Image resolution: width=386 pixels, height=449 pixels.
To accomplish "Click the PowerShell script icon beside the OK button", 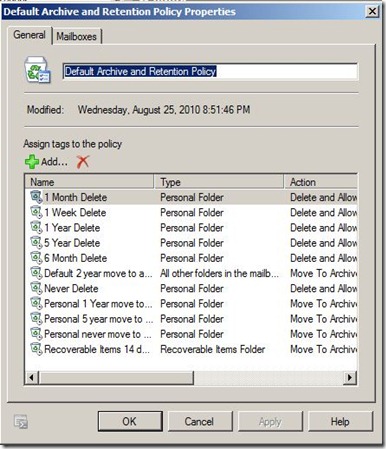I will (21, 421).
